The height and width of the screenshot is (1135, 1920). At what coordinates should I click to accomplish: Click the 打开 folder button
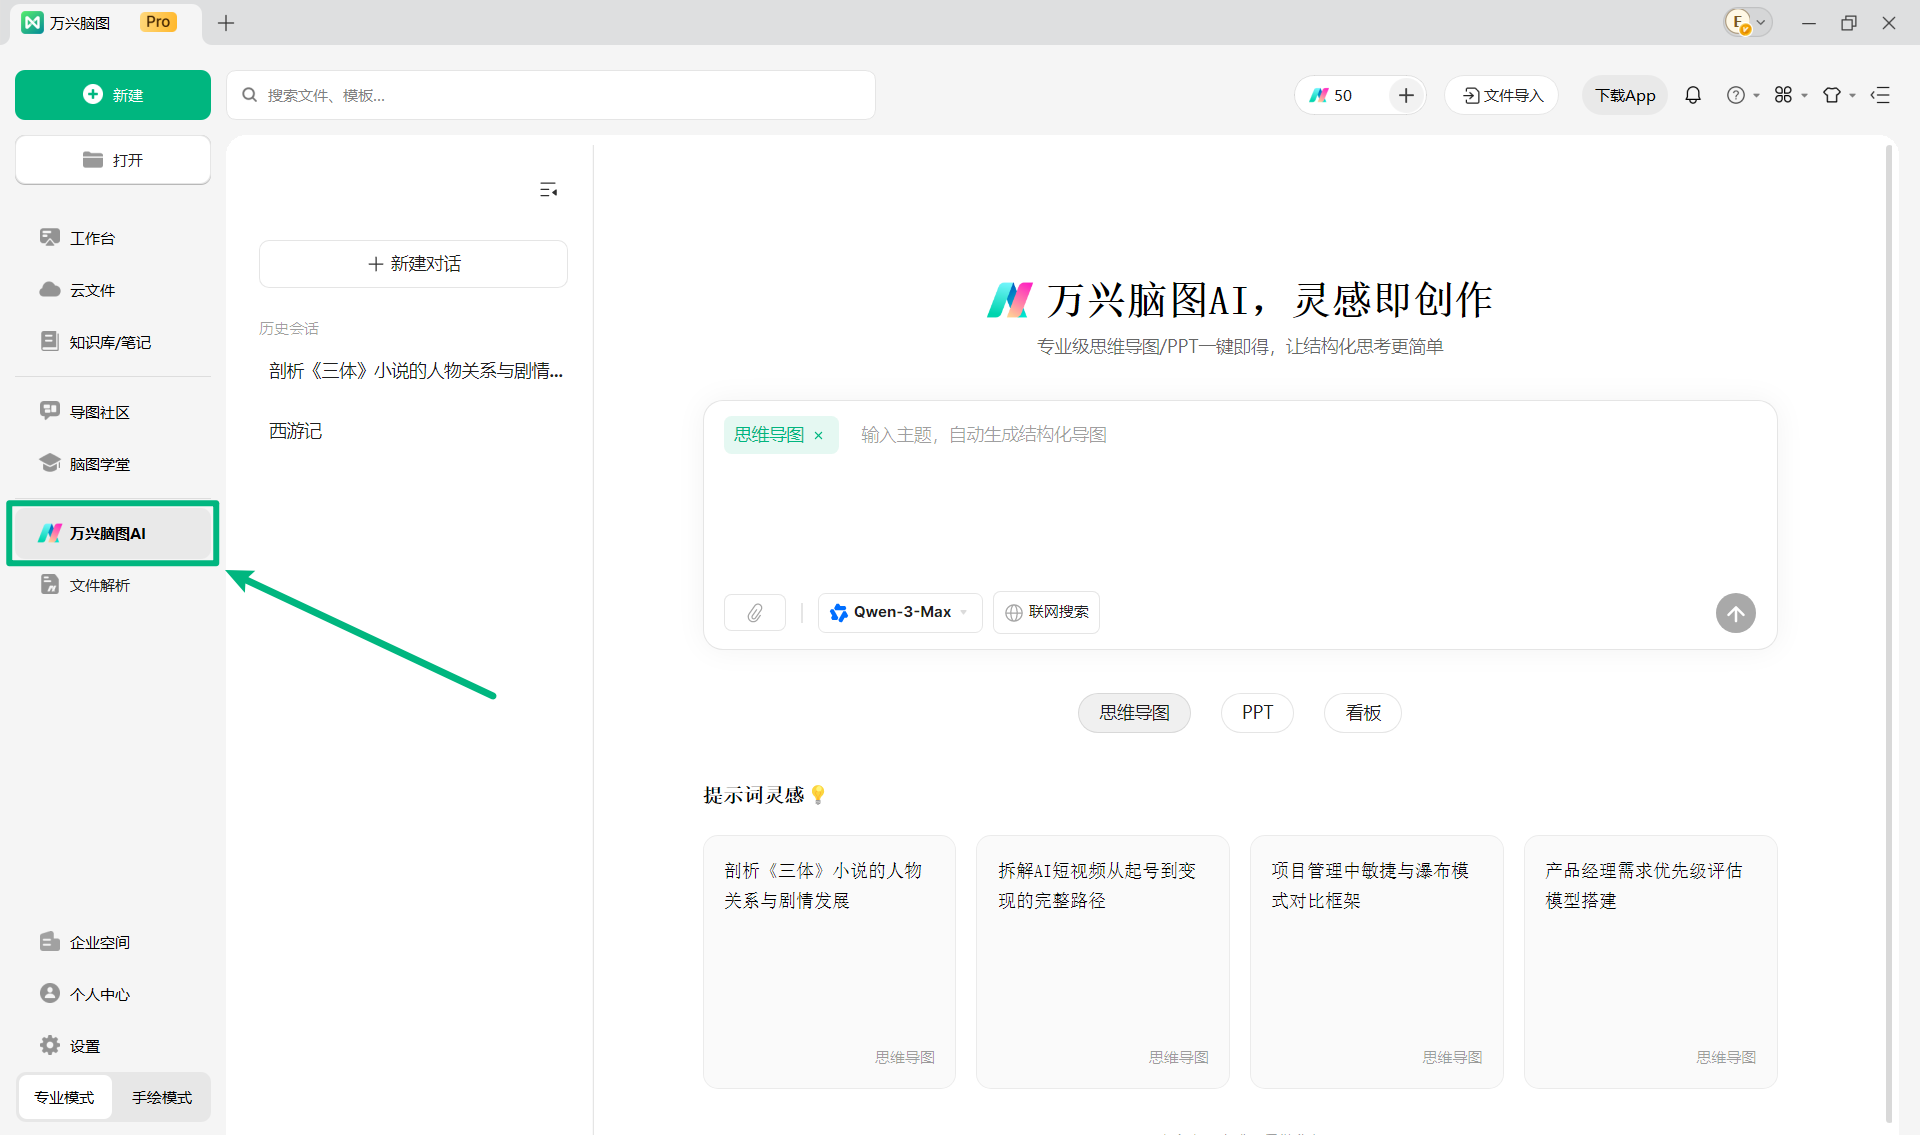click(x=113, y=160)
